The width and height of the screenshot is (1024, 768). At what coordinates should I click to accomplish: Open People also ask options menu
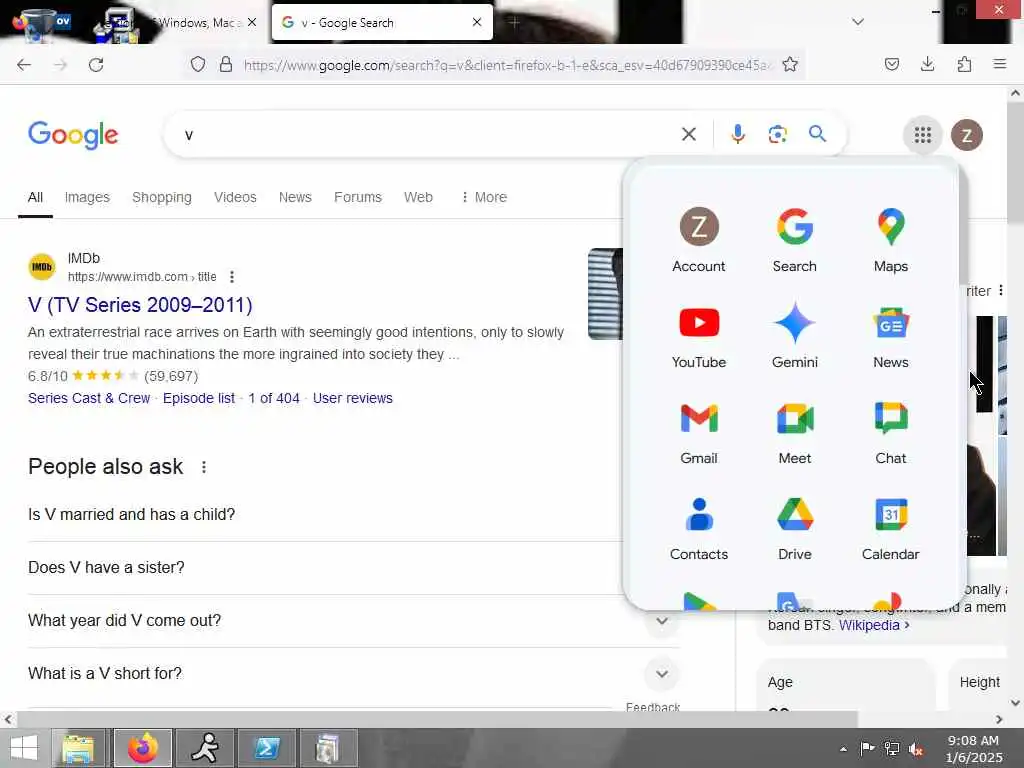tap(204, 467)
